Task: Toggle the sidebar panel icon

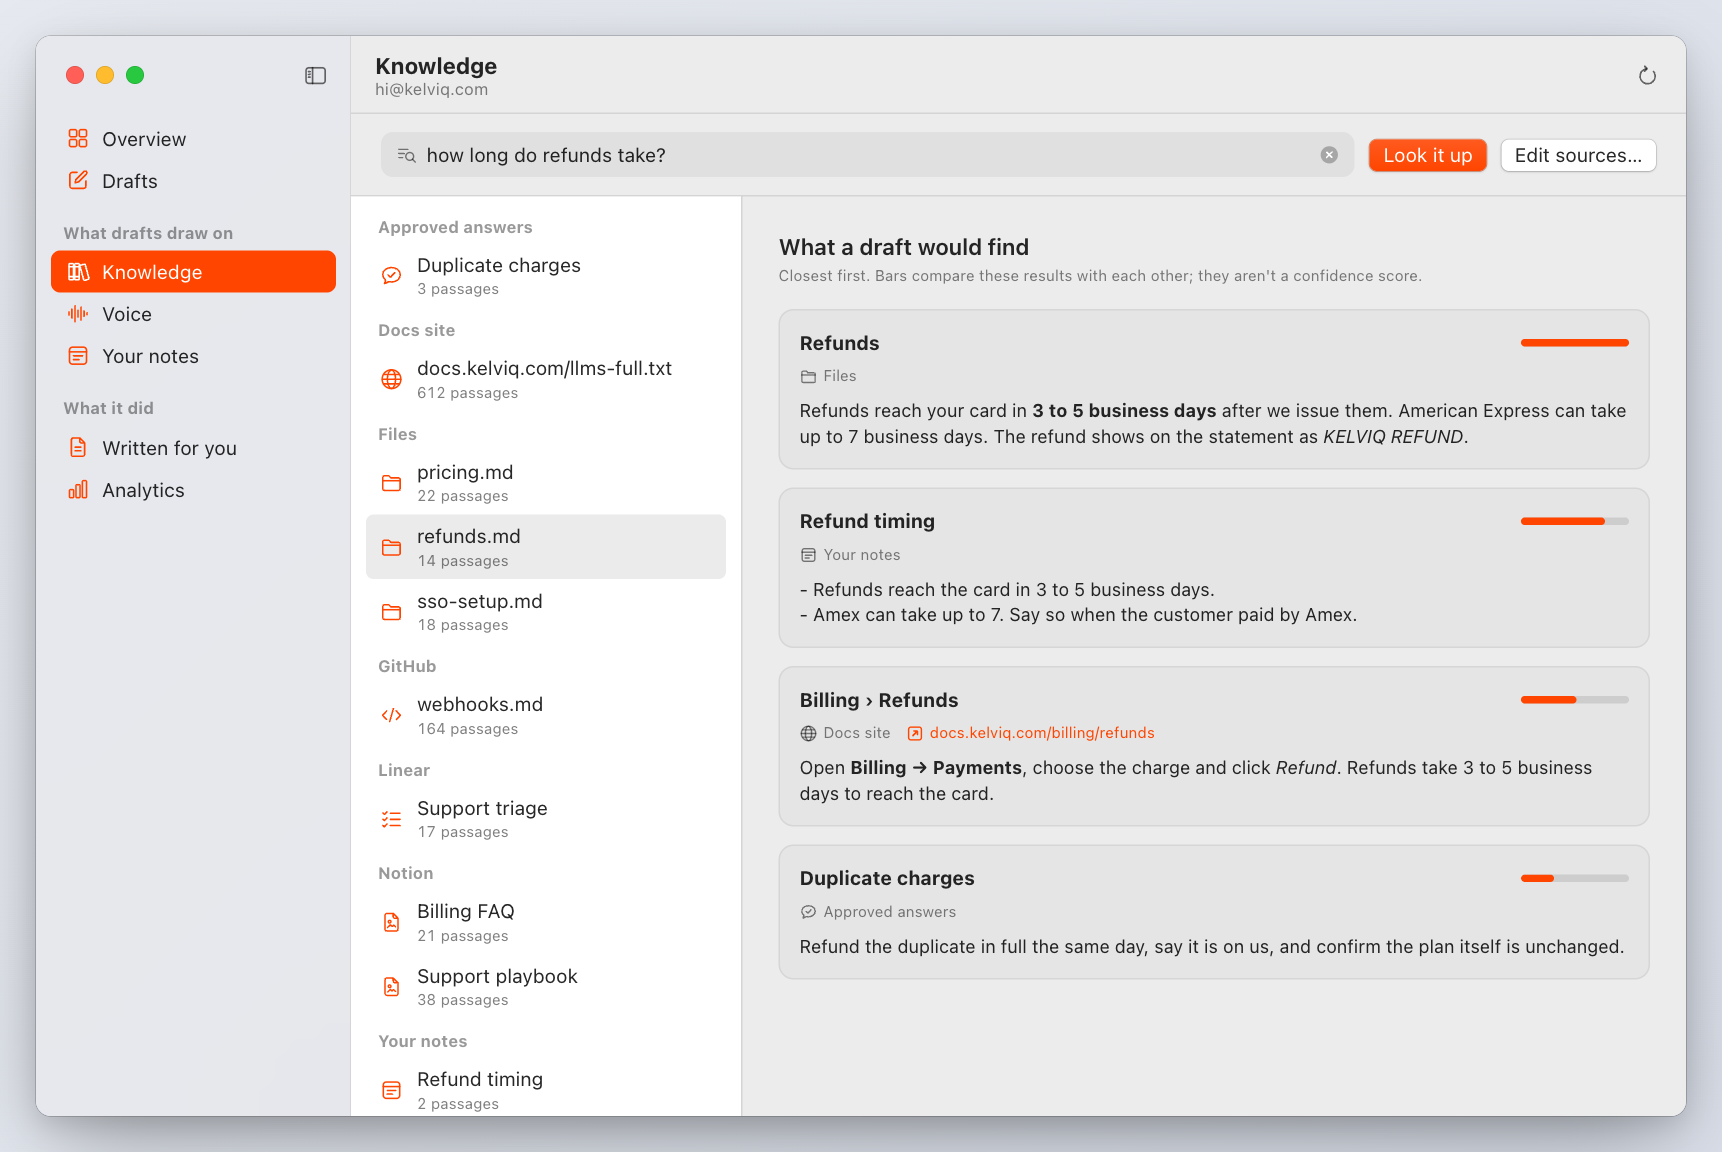Action: [x=315, y=76]
